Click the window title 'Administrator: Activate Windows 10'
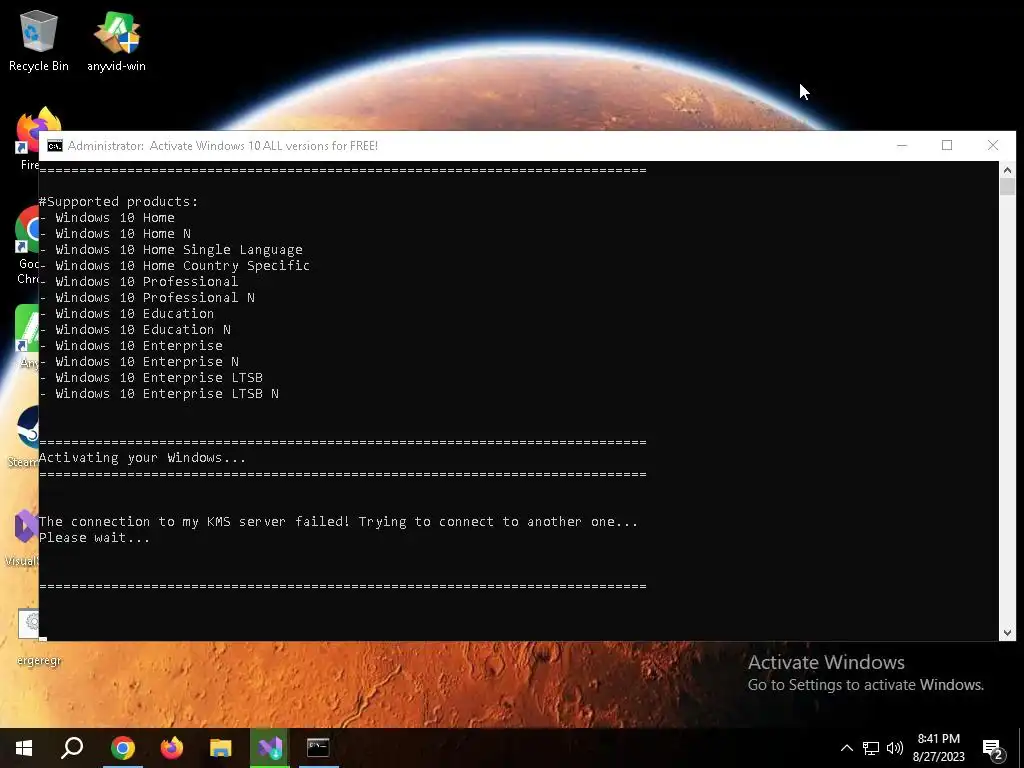The width and height of the screenshot is (1024, 768). coord(223,146)
